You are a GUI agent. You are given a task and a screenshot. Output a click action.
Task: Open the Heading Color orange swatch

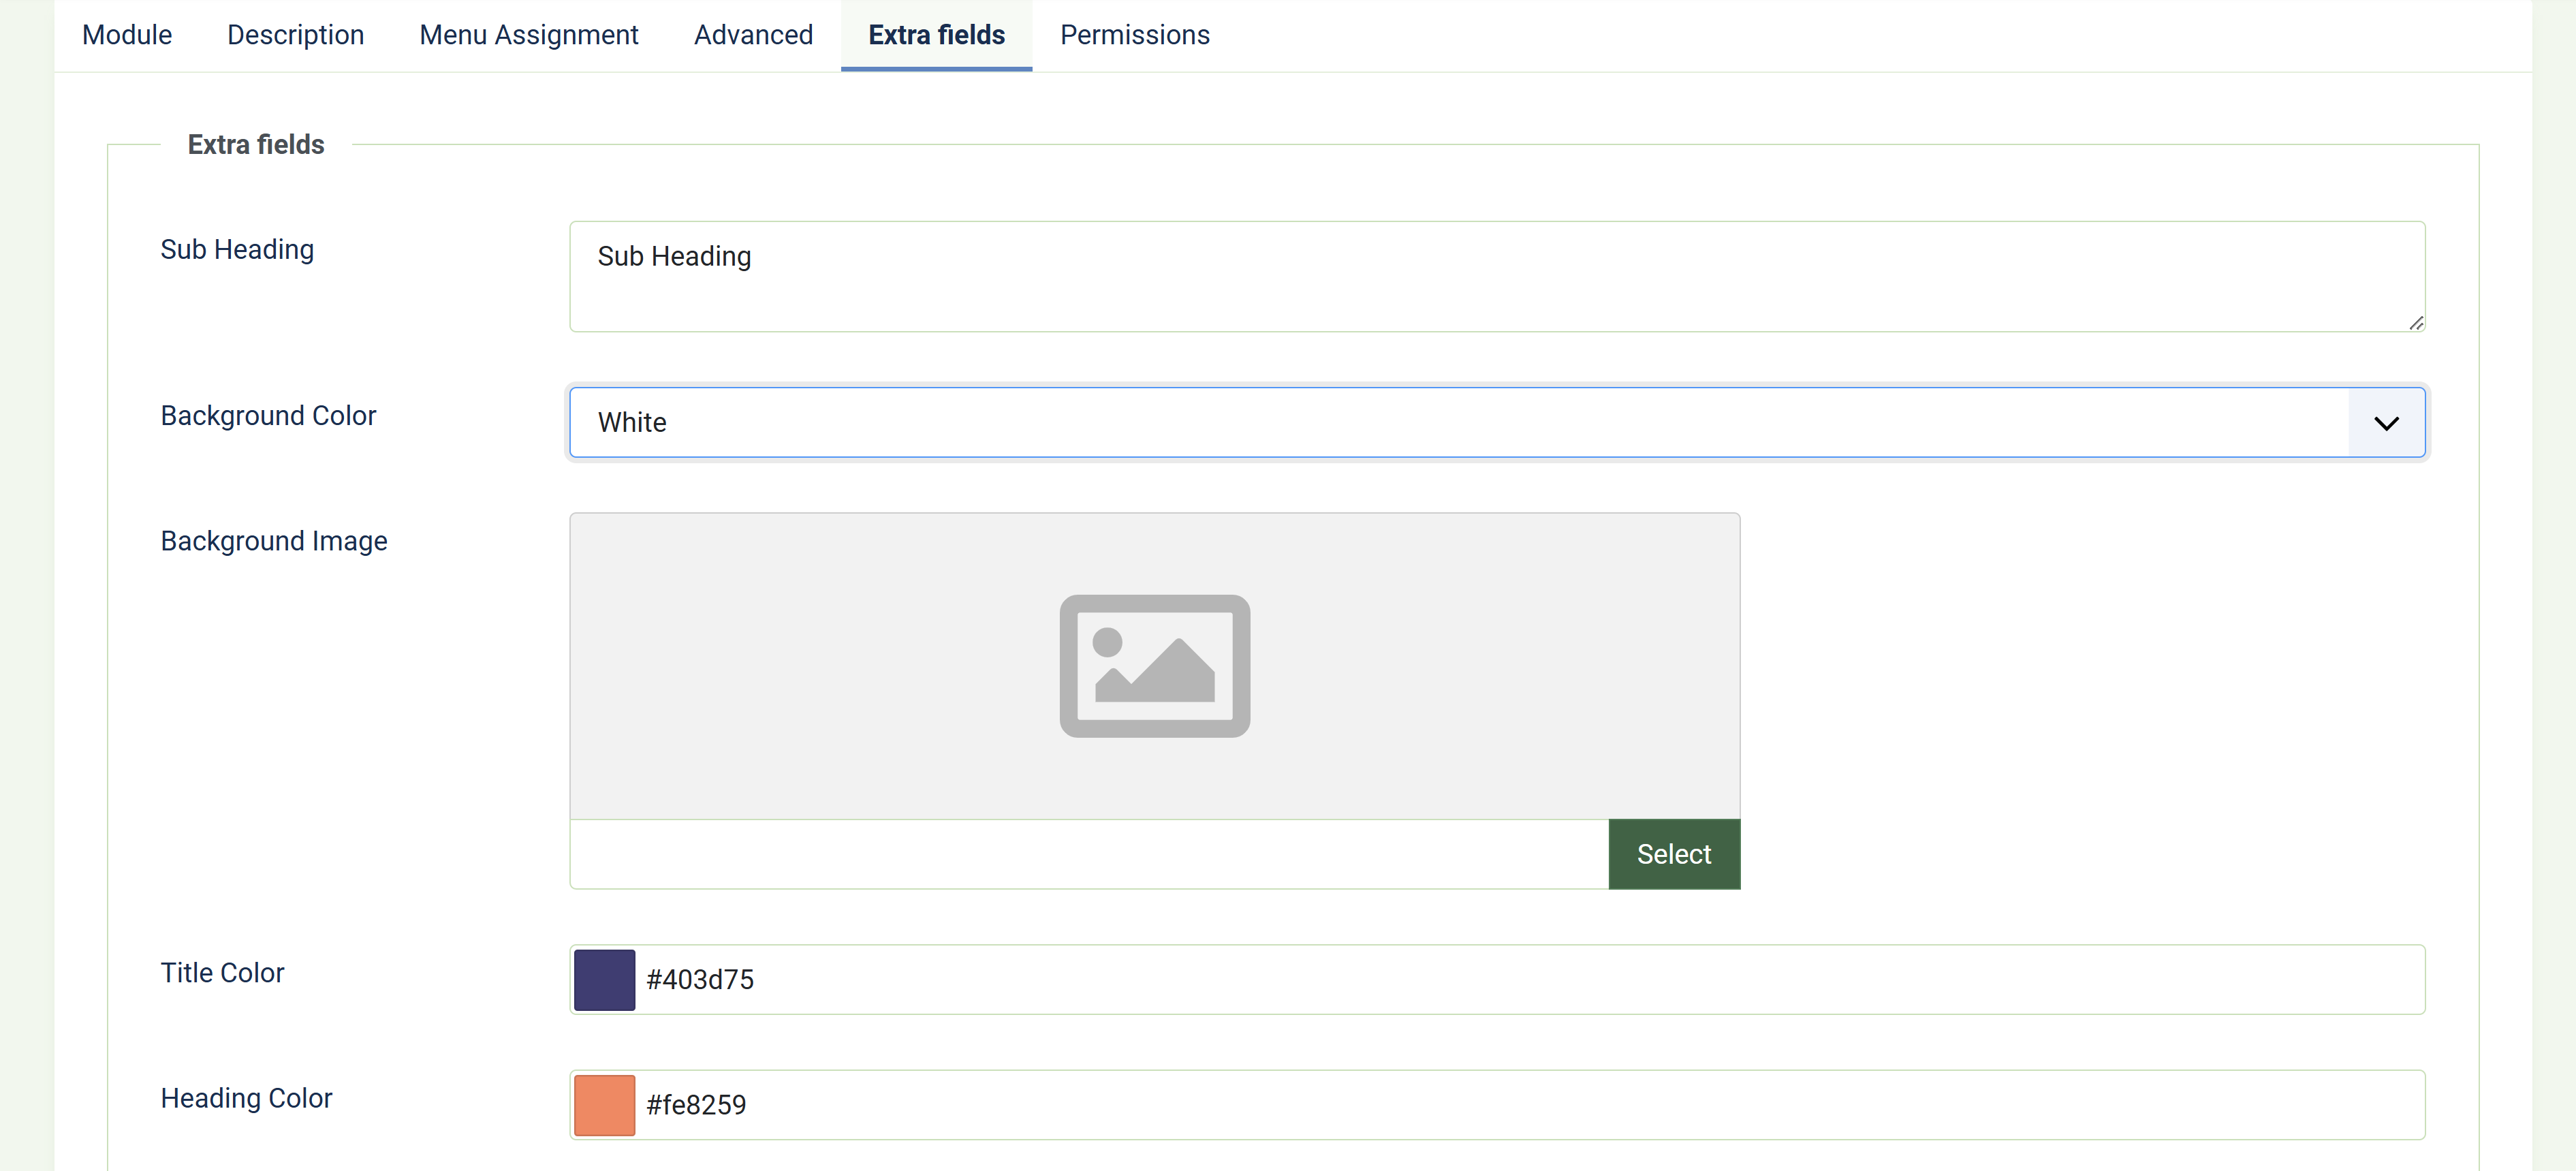tap(604, 1104)
